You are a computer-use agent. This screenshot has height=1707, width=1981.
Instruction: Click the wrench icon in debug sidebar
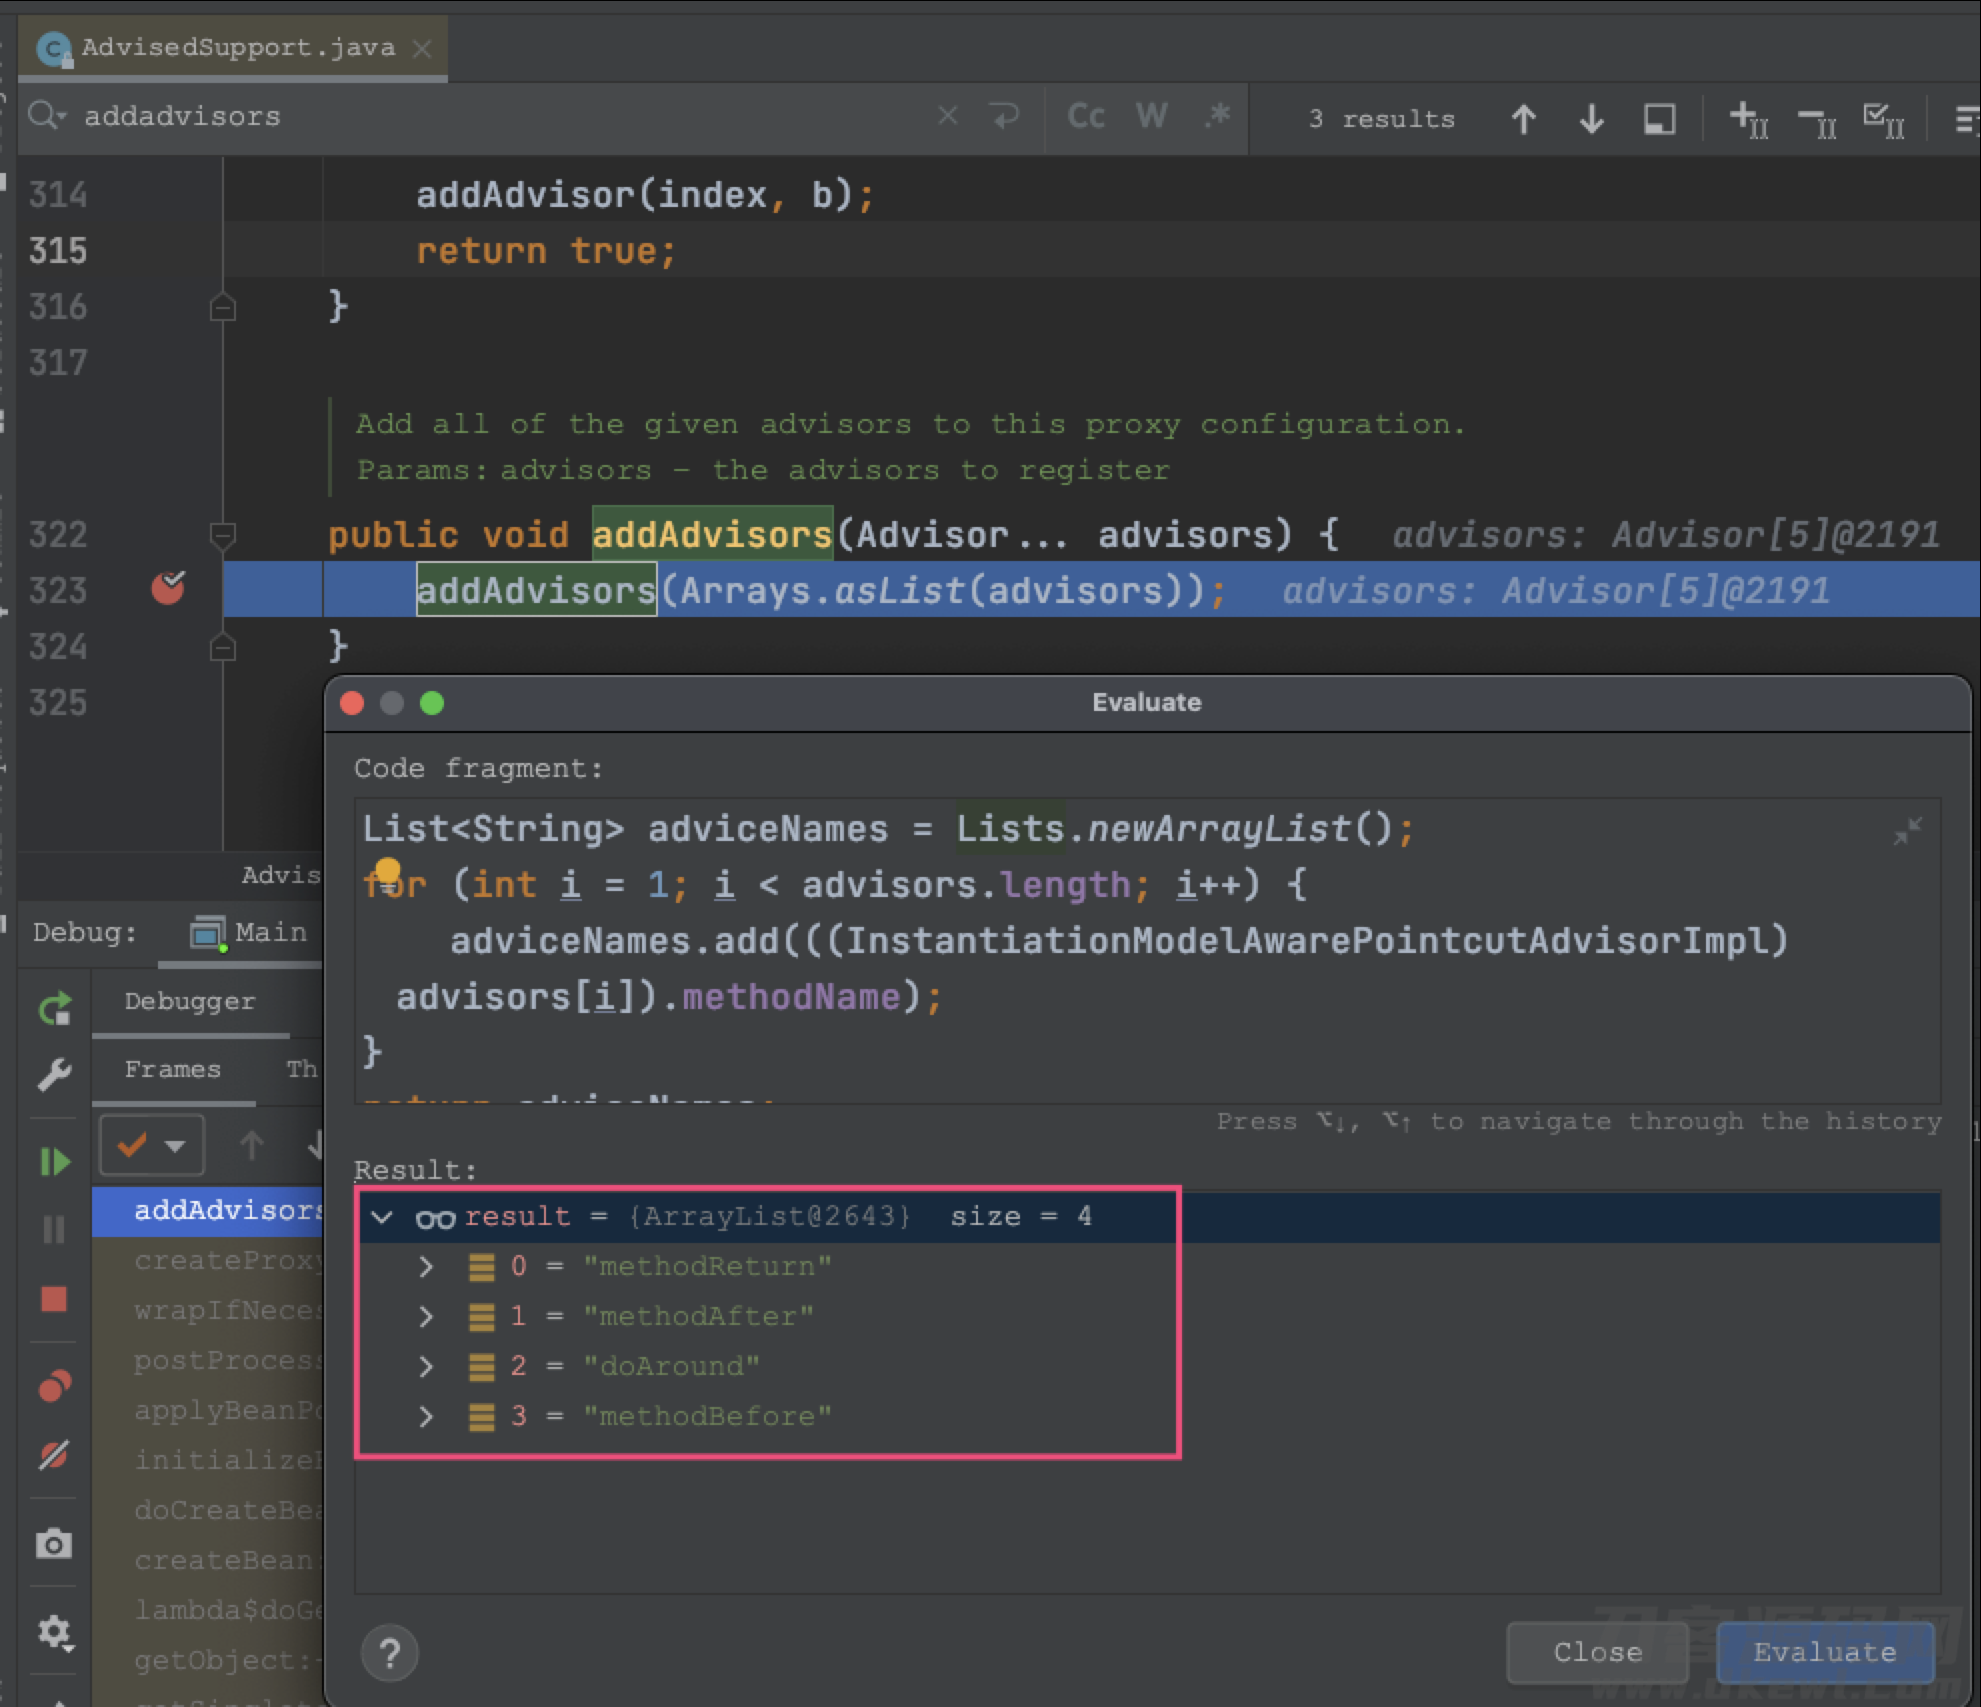(54, 1075)
